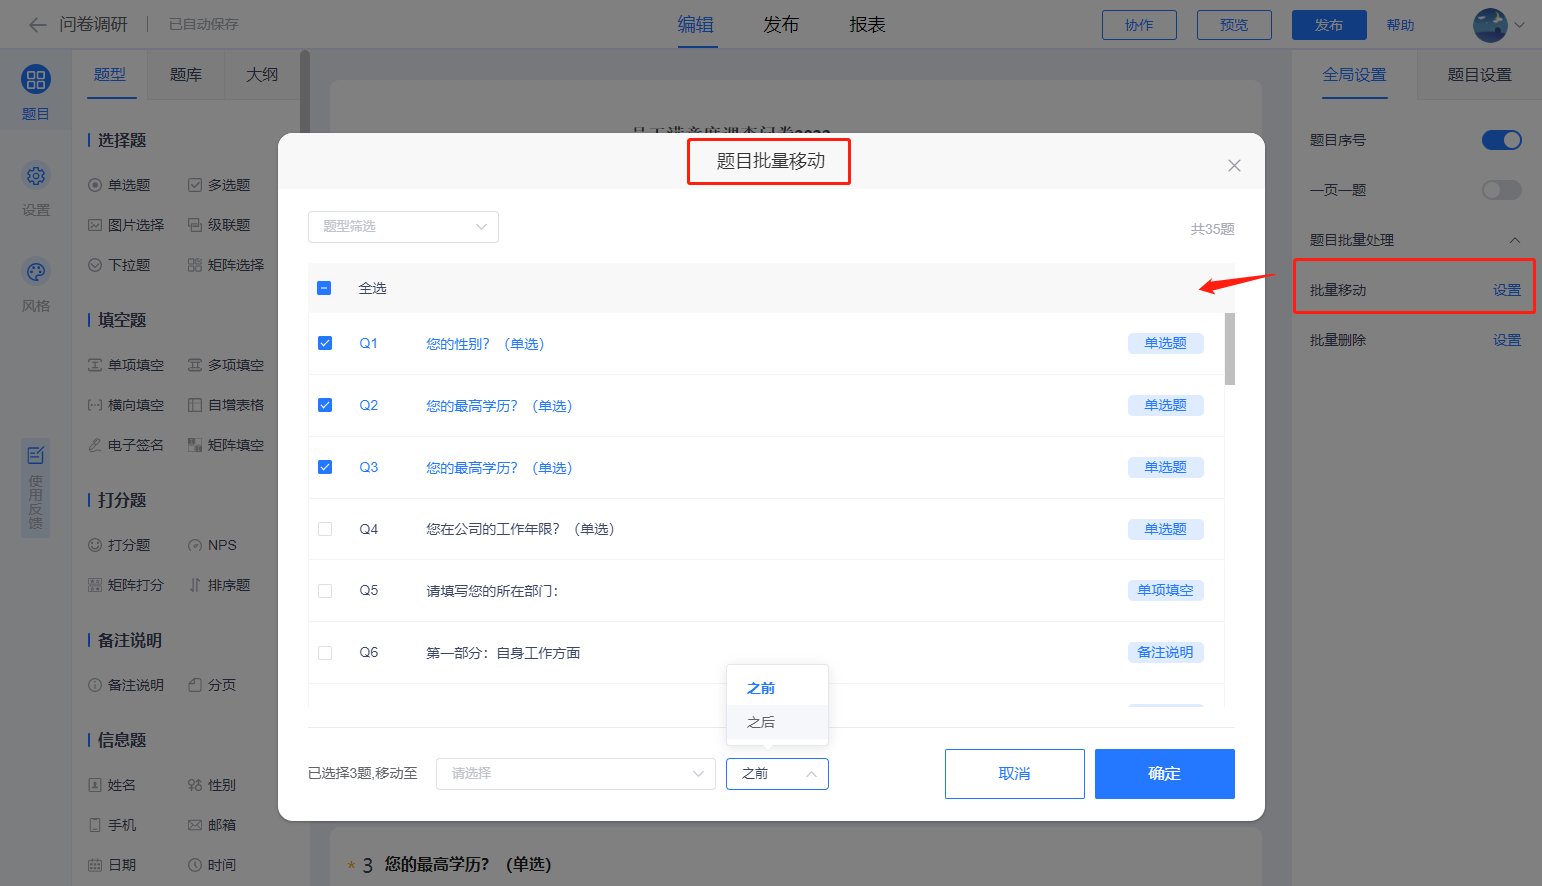Click the blue 发布 button
The image size is (1542, 886).
click(x=1329, y=25)
